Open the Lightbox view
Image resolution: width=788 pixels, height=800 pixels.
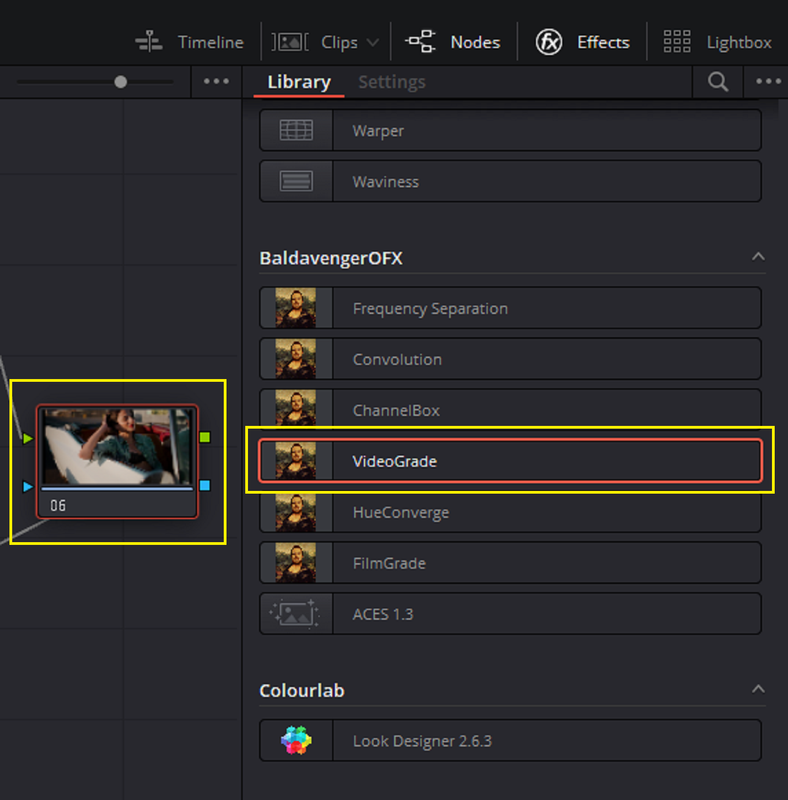click(718, 42)
